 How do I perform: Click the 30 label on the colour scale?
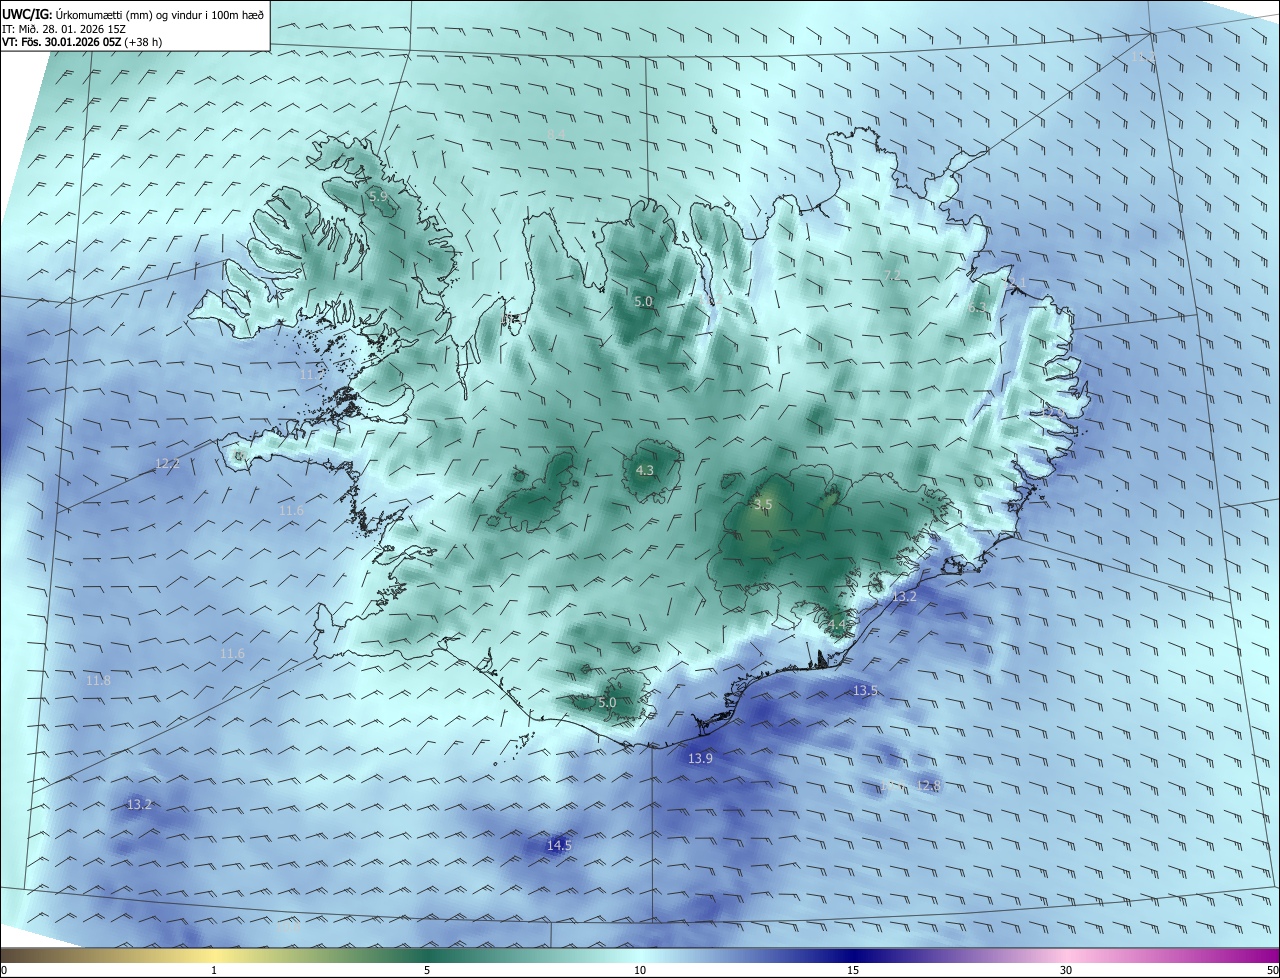1066,970
